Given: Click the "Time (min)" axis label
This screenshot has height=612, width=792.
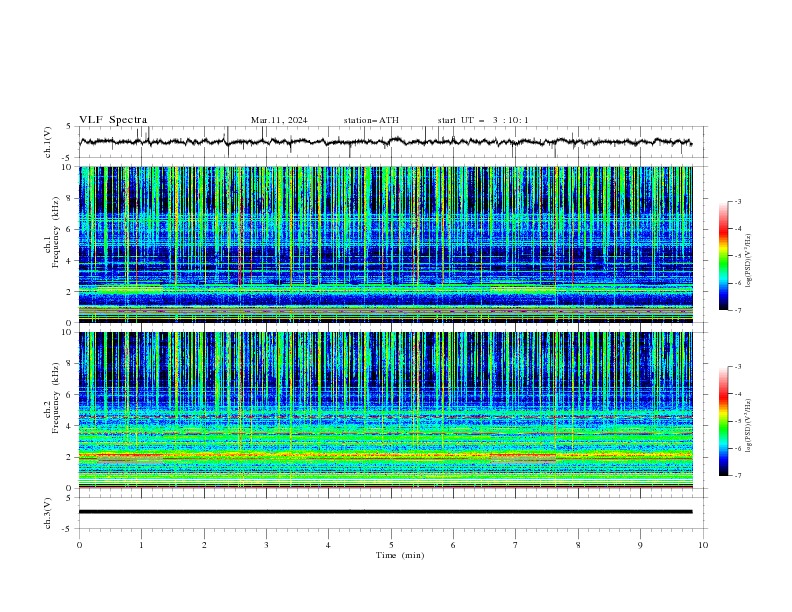Looking at the screenshot, I should pyautogui.click(x=400, y=555).
